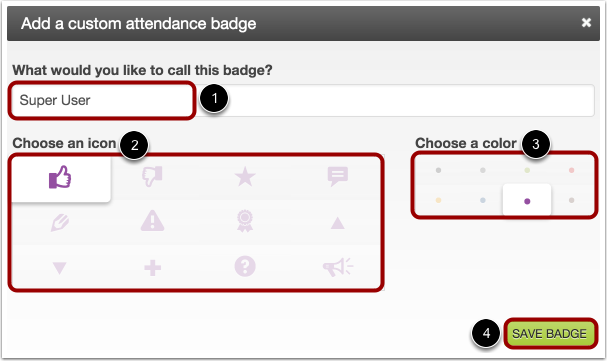Pick the plus sign icon
Viewport: 607px width, 361px height.
tap(153, 268)
